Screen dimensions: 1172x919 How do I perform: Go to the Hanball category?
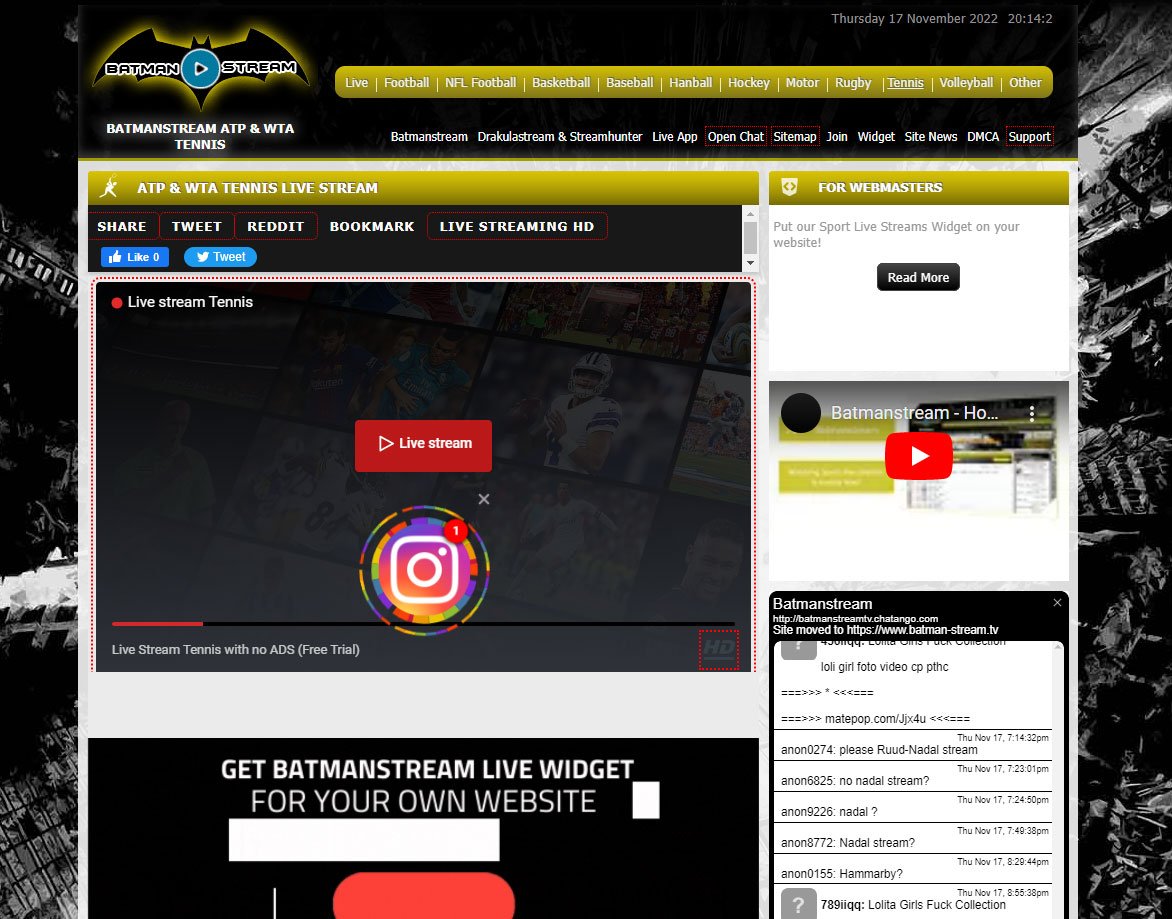[691, 83]
